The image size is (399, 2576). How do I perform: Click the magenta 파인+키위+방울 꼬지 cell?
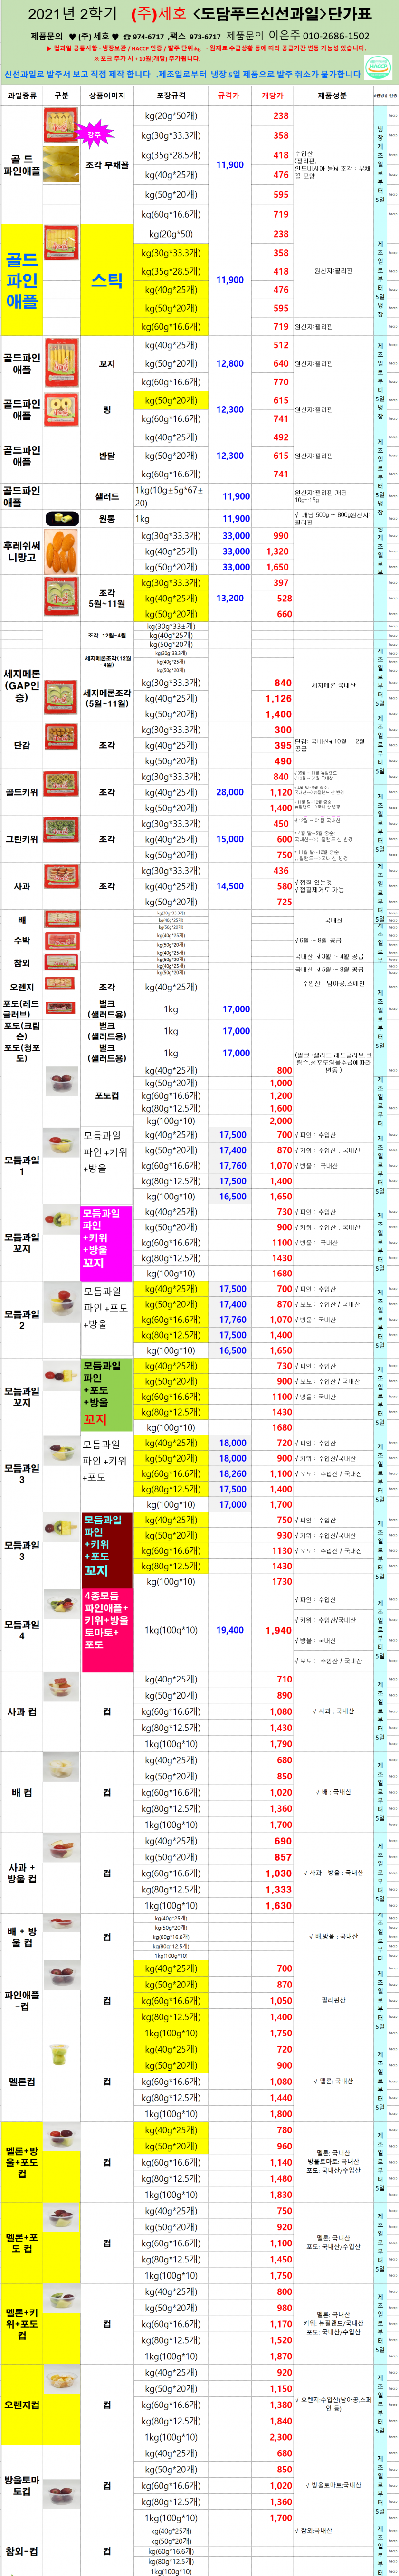tap(107, 1243)
